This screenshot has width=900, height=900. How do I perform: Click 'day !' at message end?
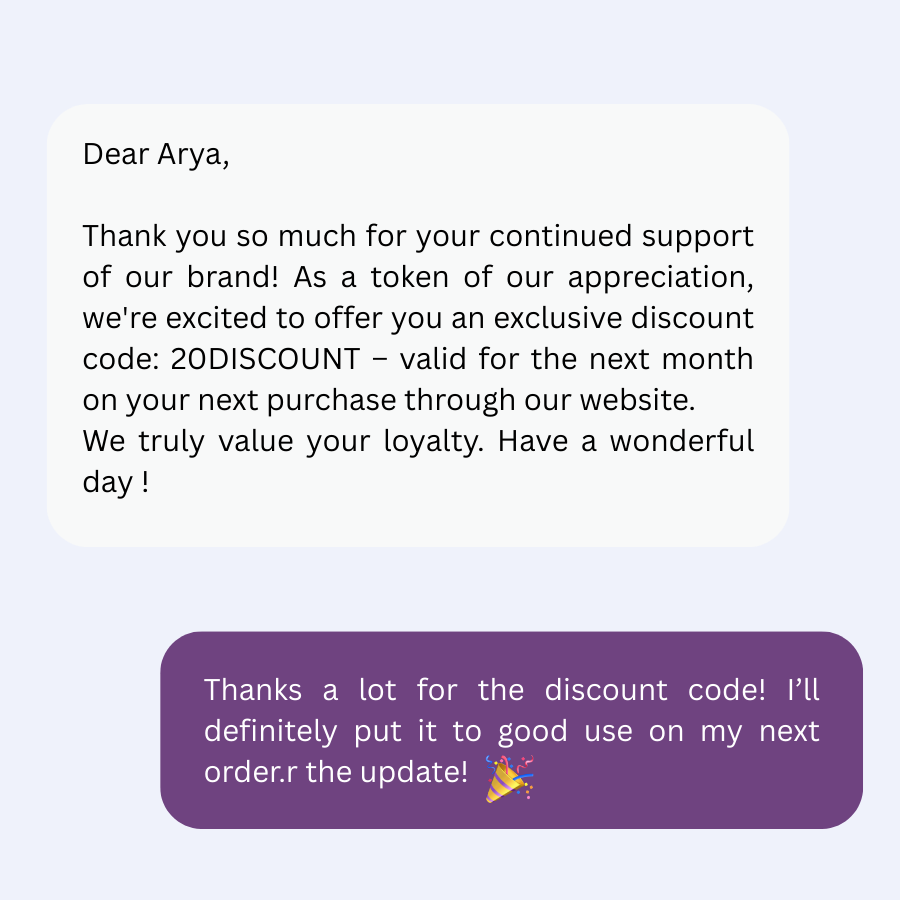pyautogui.click(x=116, y=482)
